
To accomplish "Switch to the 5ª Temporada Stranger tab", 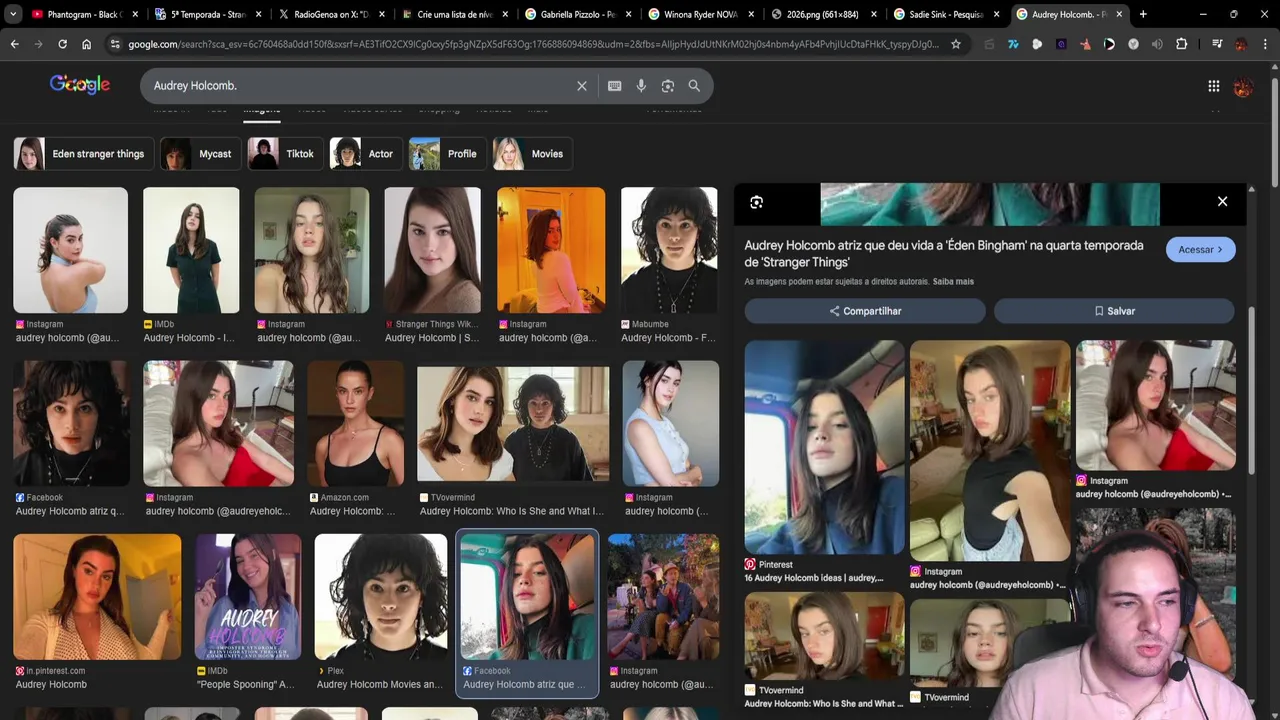I will pos(207,14).
